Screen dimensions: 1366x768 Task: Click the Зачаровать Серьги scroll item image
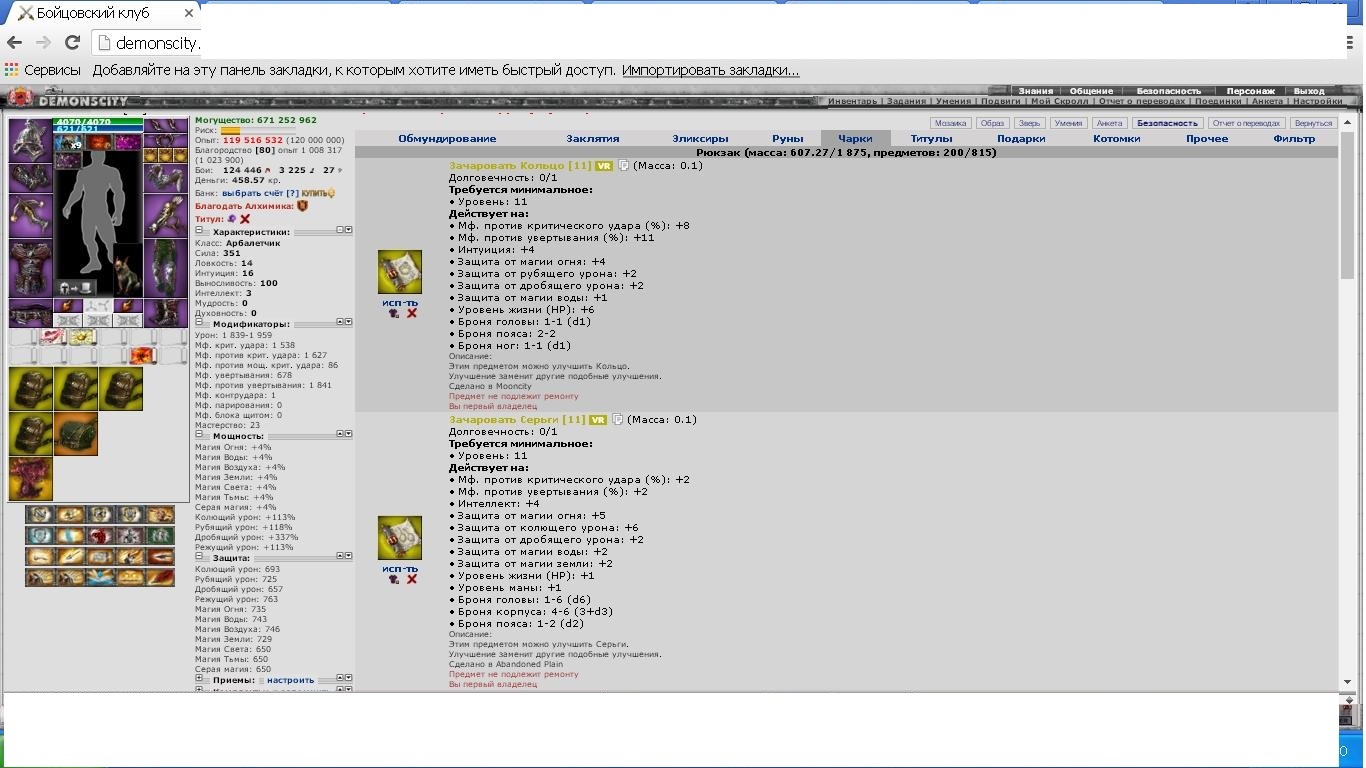(400, 538)
